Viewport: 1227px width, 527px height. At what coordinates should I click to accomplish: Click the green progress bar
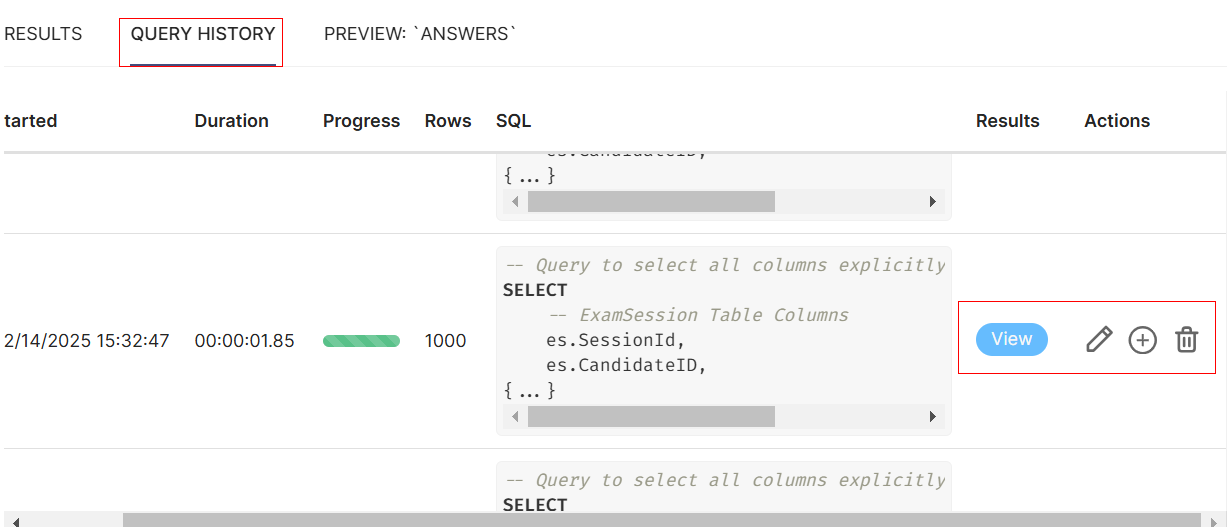tap(361, 341)
